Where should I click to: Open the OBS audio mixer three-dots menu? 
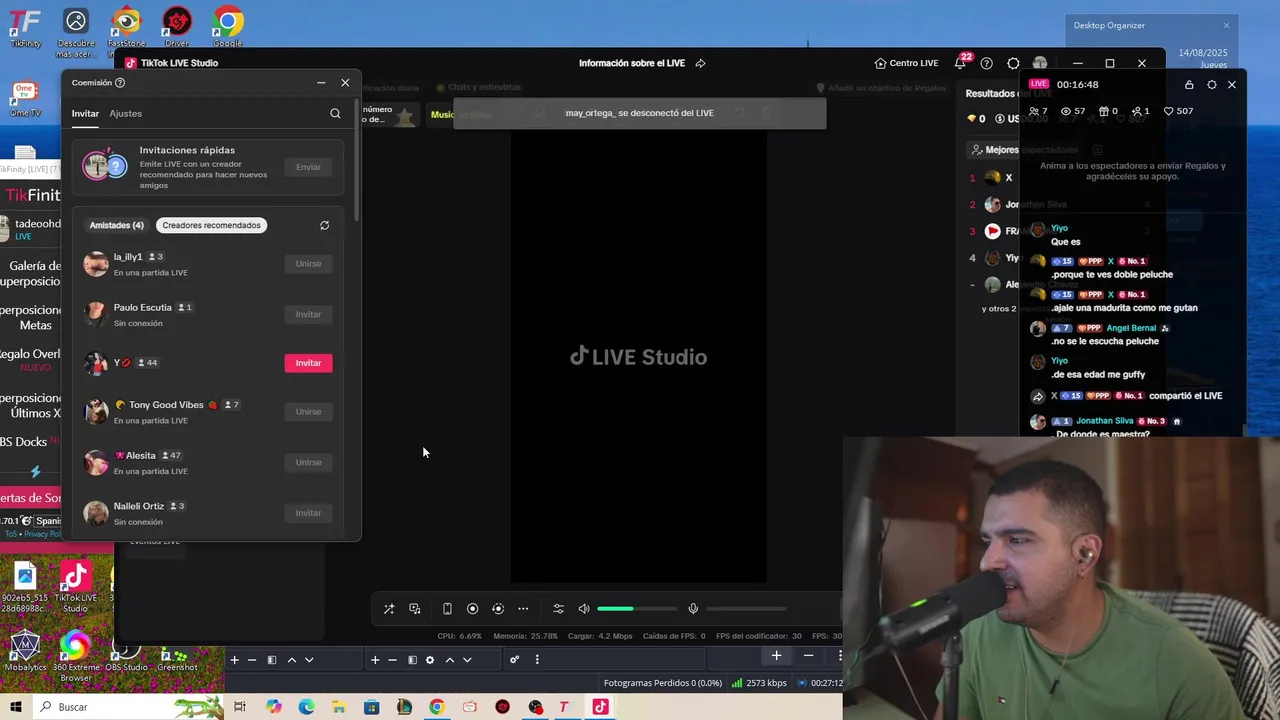(537, 660)
